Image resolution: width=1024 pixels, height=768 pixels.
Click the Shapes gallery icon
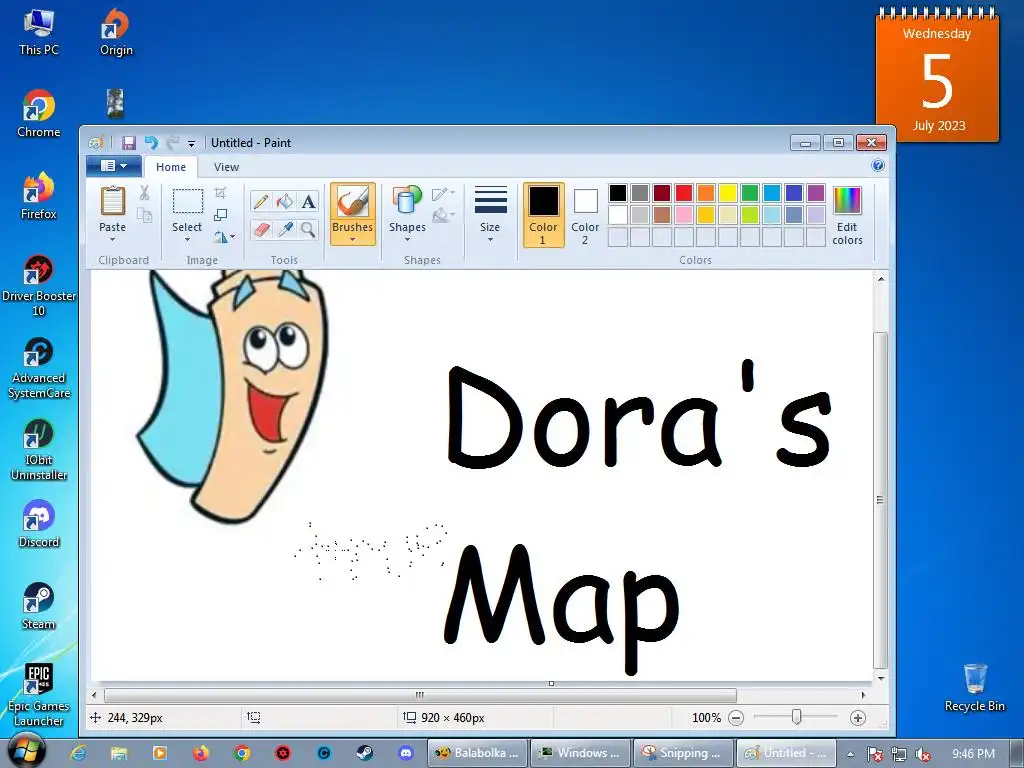coord(407,200)
